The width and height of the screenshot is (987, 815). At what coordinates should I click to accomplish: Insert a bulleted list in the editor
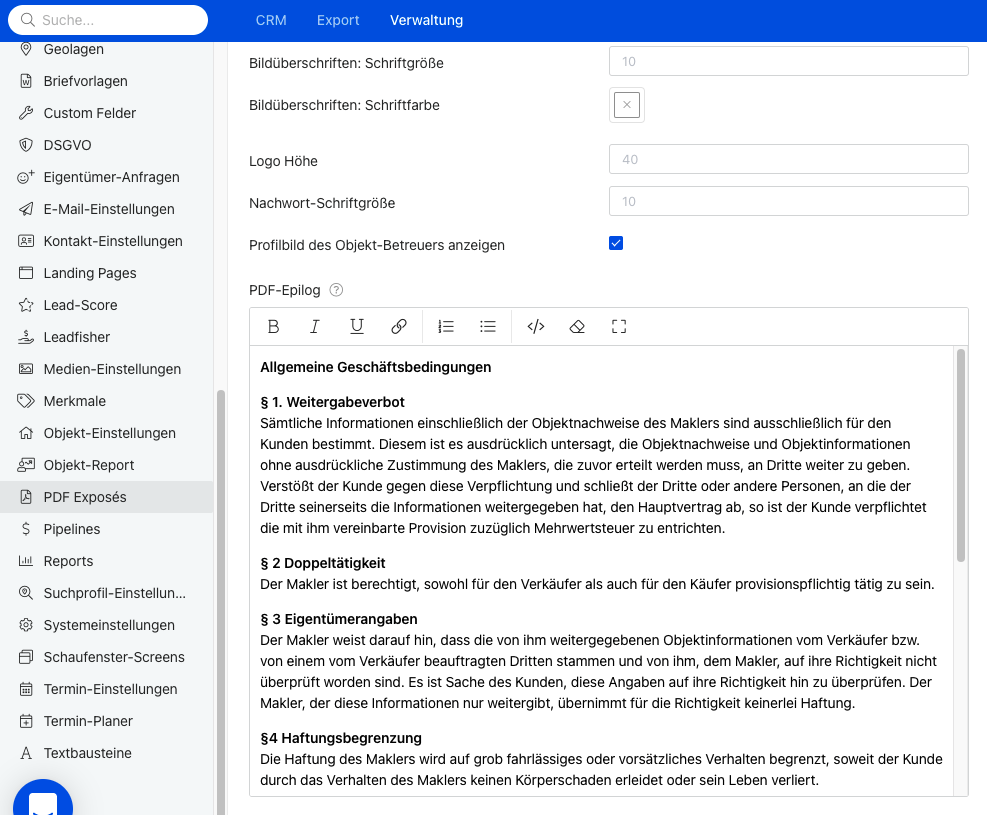(488, 327)
